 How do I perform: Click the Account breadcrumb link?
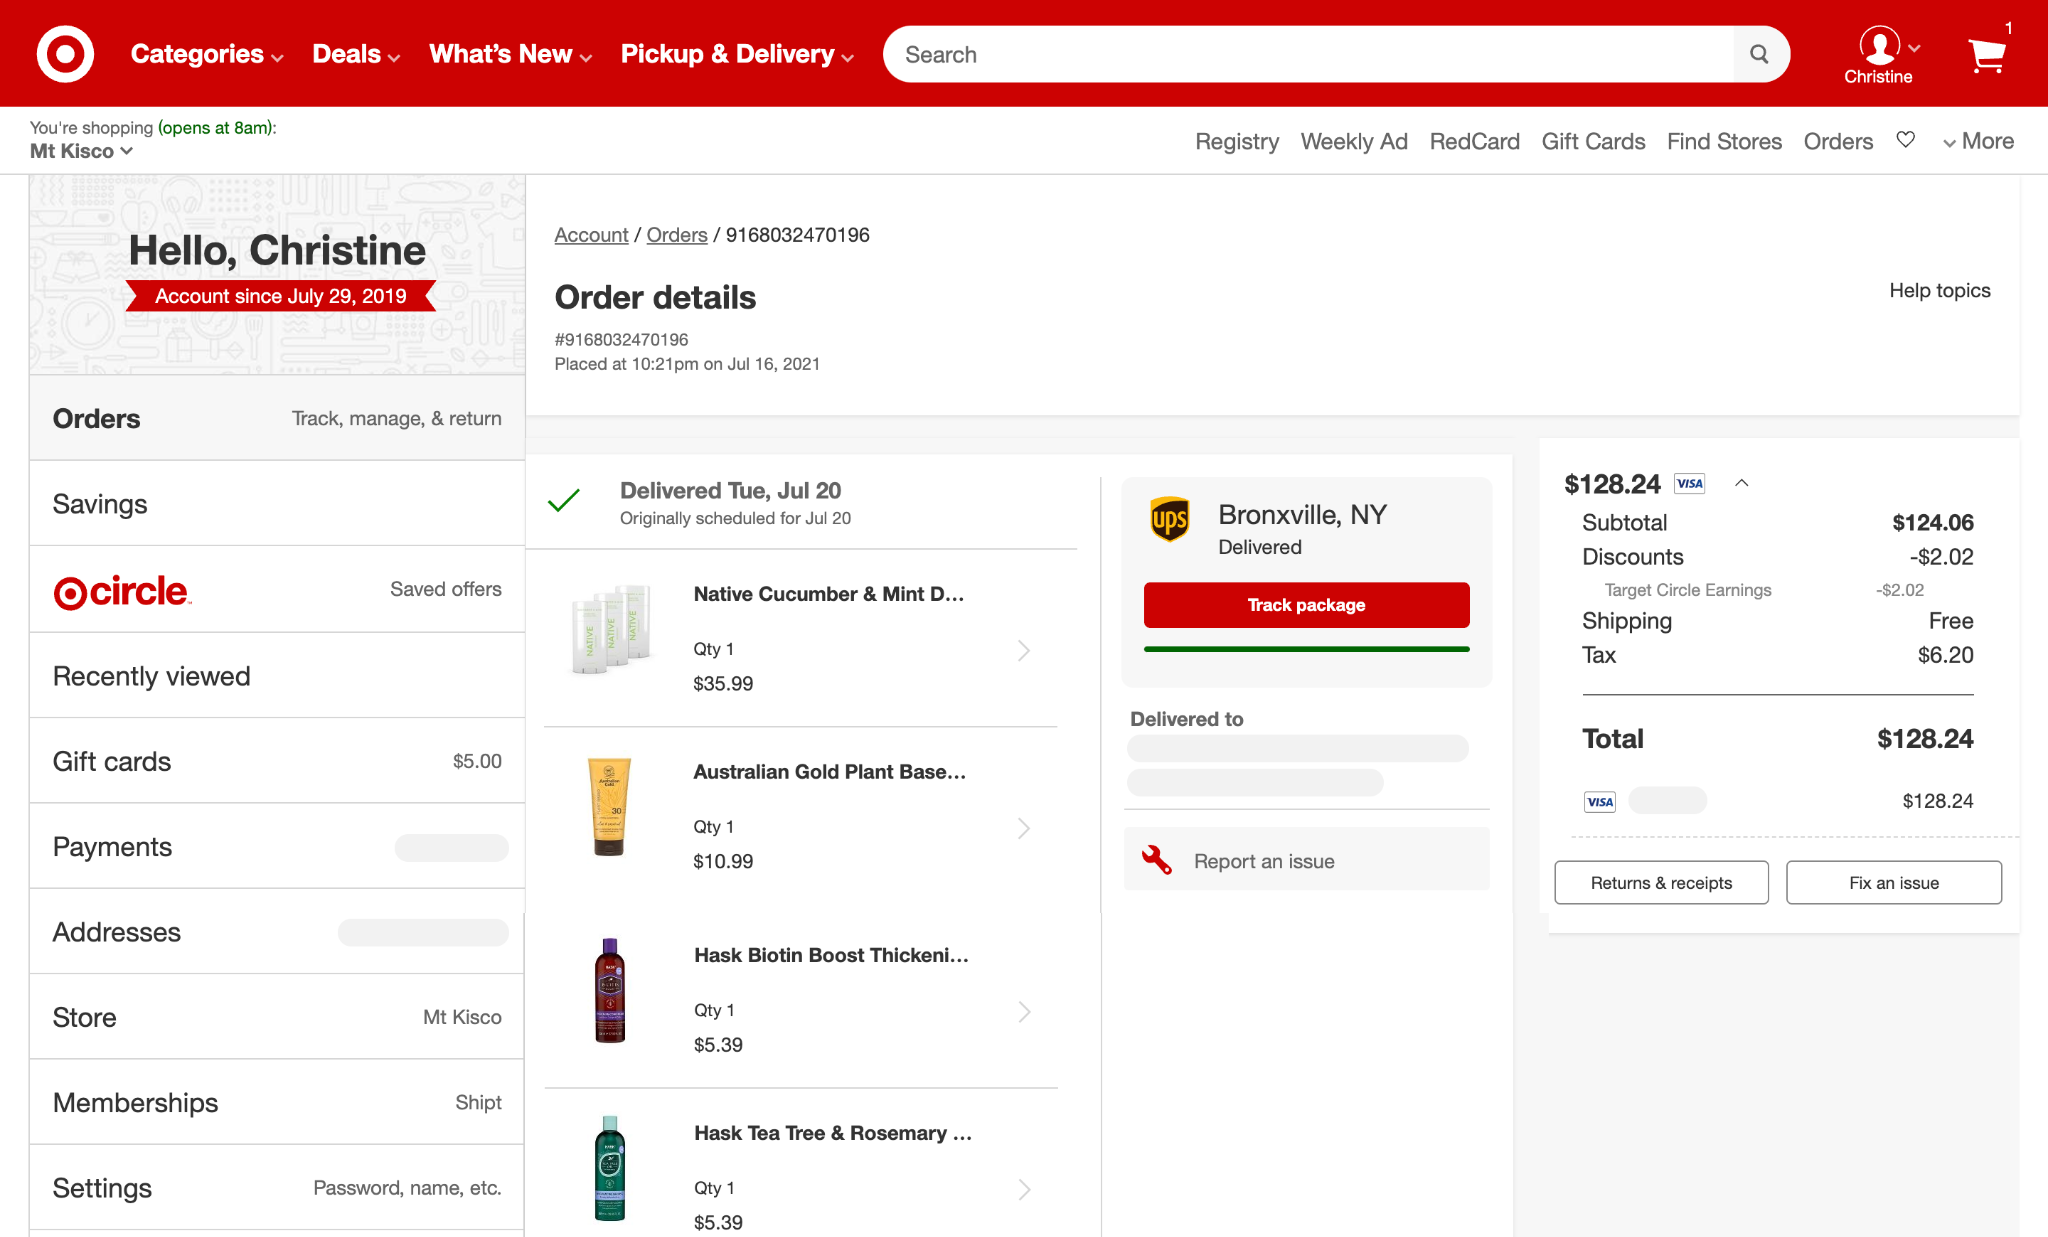591,234
